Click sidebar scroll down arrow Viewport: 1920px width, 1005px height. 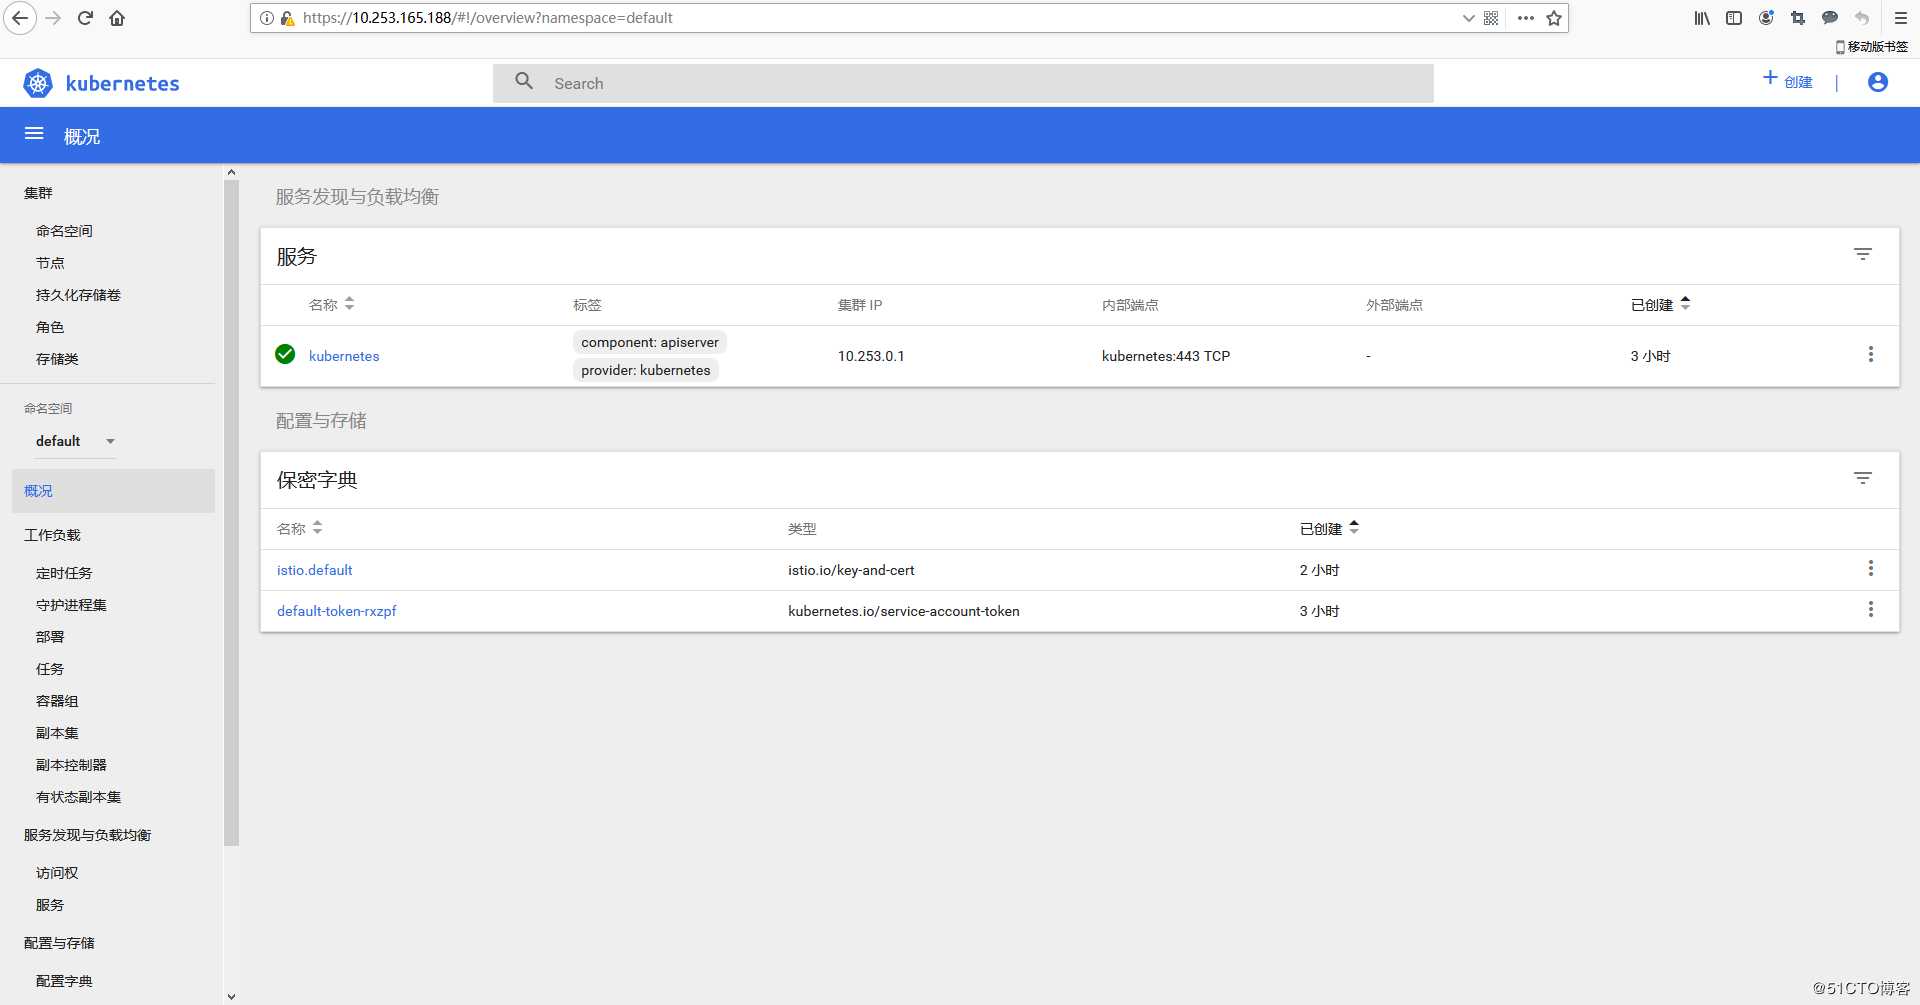232,997
